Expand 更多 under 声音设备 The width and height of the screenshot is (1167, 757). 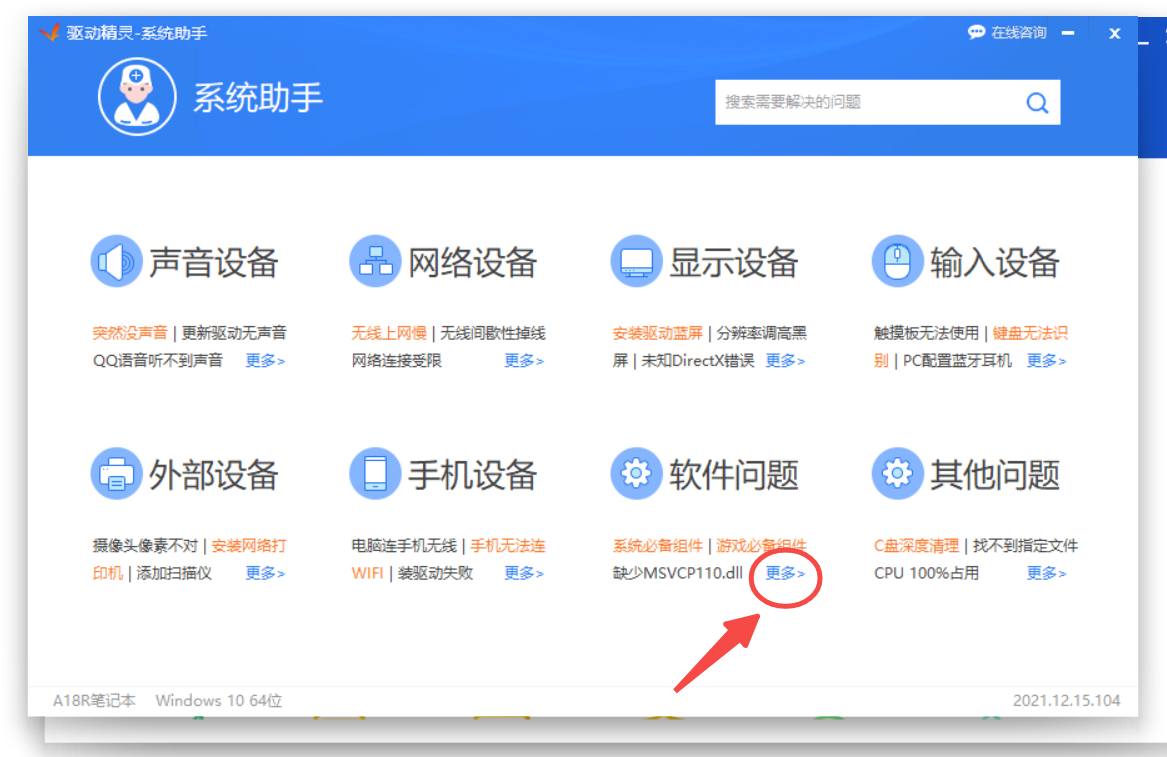pos(265,361)
